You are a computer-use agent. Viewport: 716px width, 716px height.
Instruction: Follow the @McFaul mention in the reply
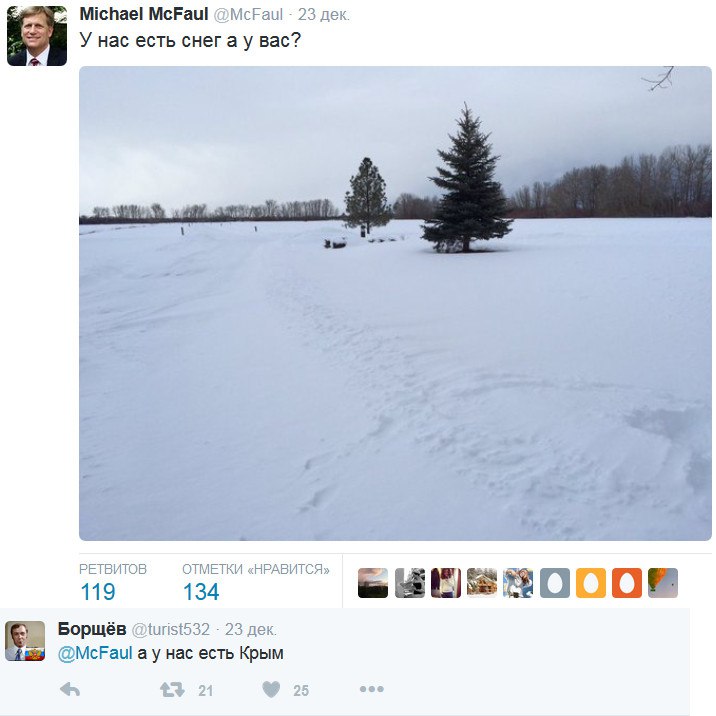pyautogui.click(x=96, y=653)
